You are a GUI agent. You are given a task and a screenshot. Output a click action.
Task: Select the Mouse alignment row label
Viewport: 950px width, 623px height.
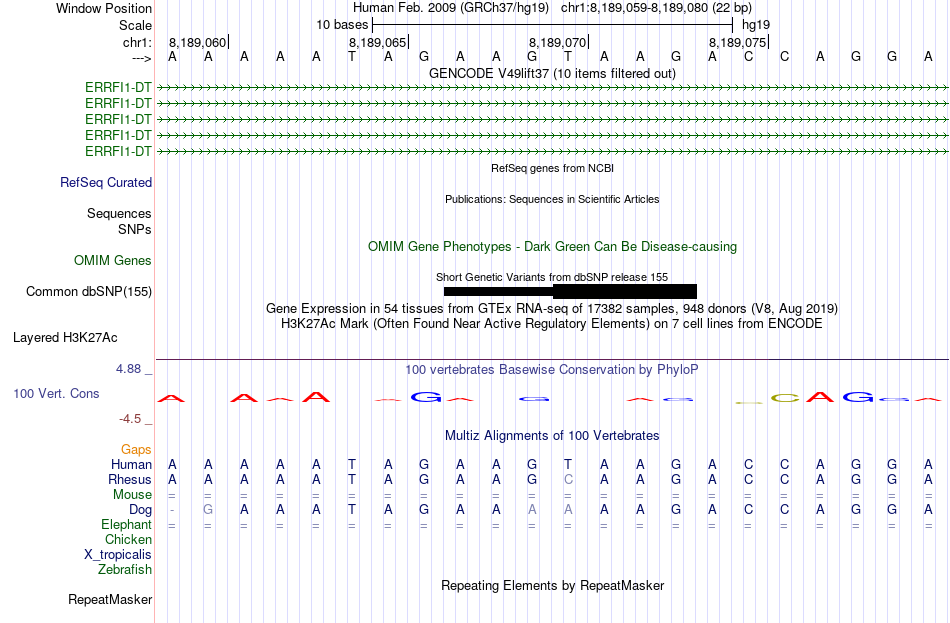coord(132,495)
